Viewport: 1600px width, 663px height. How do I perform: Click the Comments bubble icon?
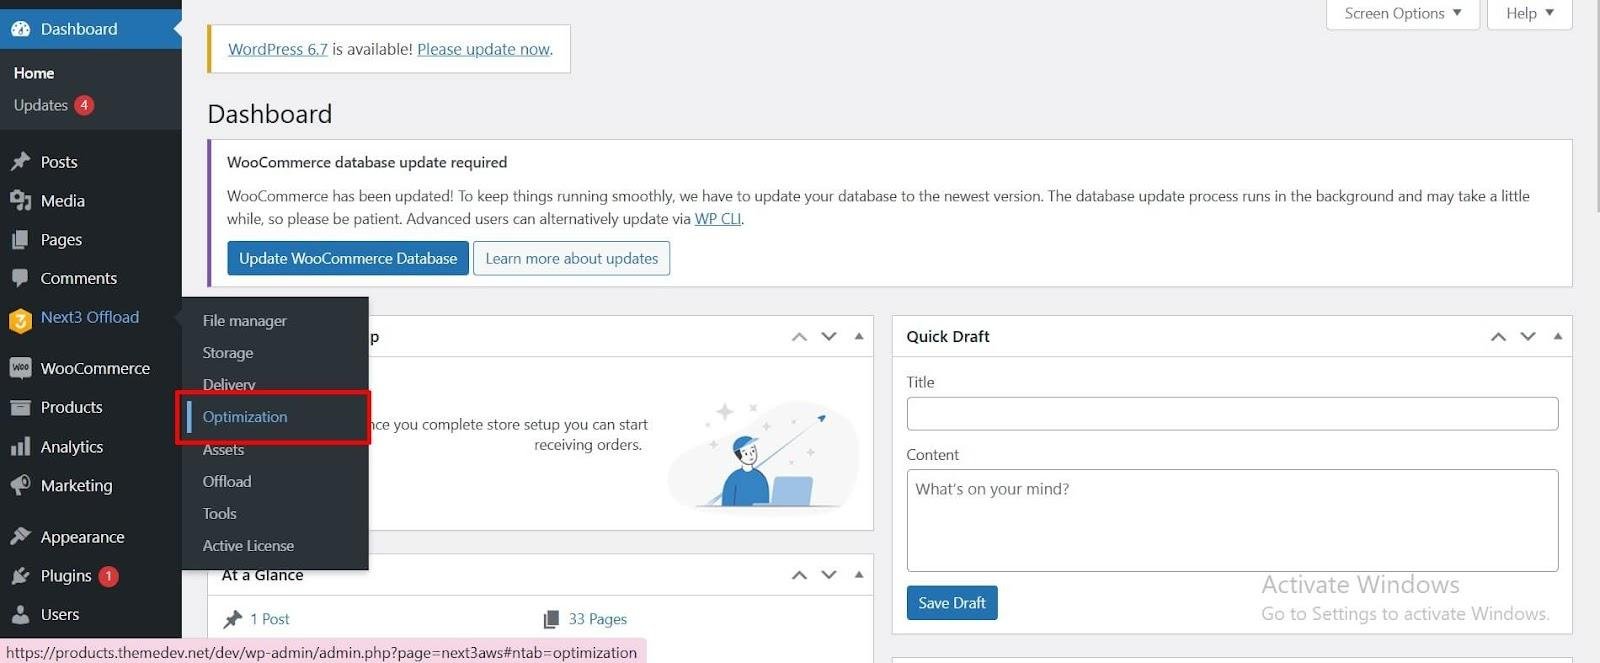20,278
